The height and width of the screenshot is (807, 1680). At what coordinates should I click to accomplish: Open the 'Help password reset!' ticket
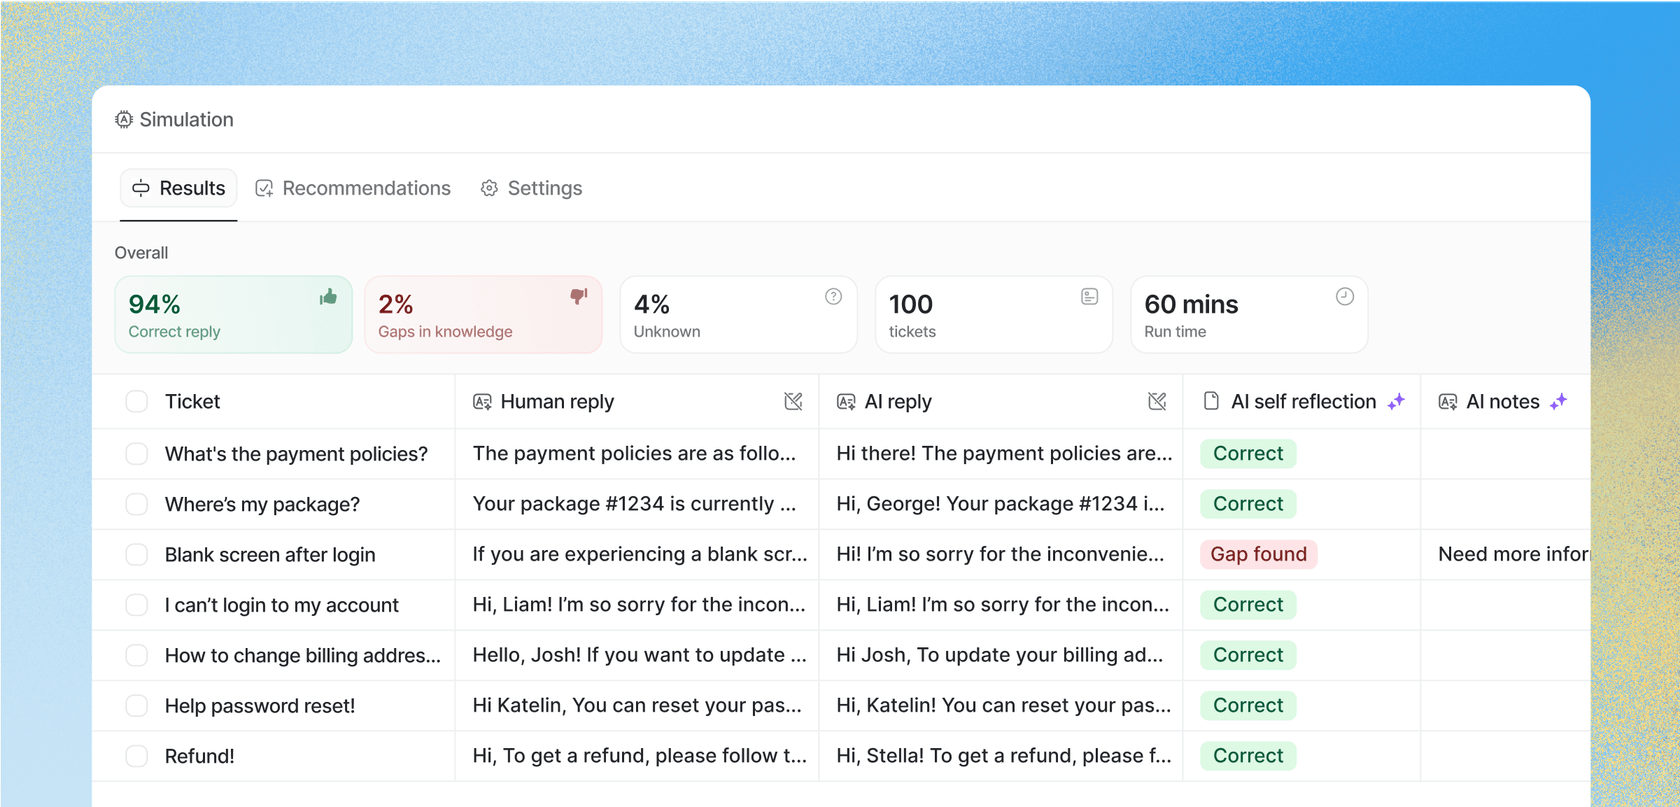[260, 706]
